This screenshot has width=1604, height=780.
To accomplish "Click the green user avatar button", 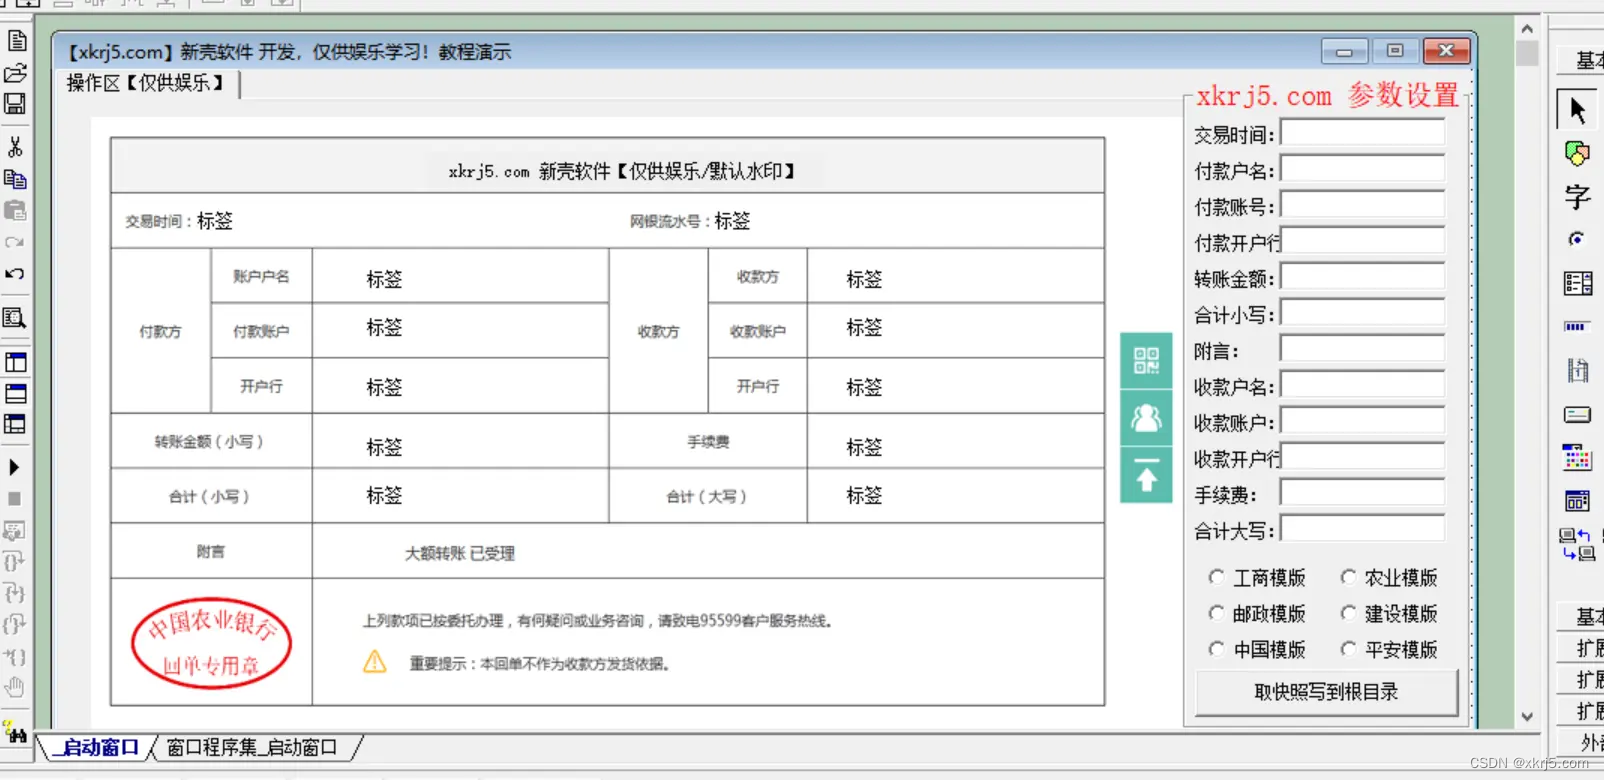I will point(1146,417).
